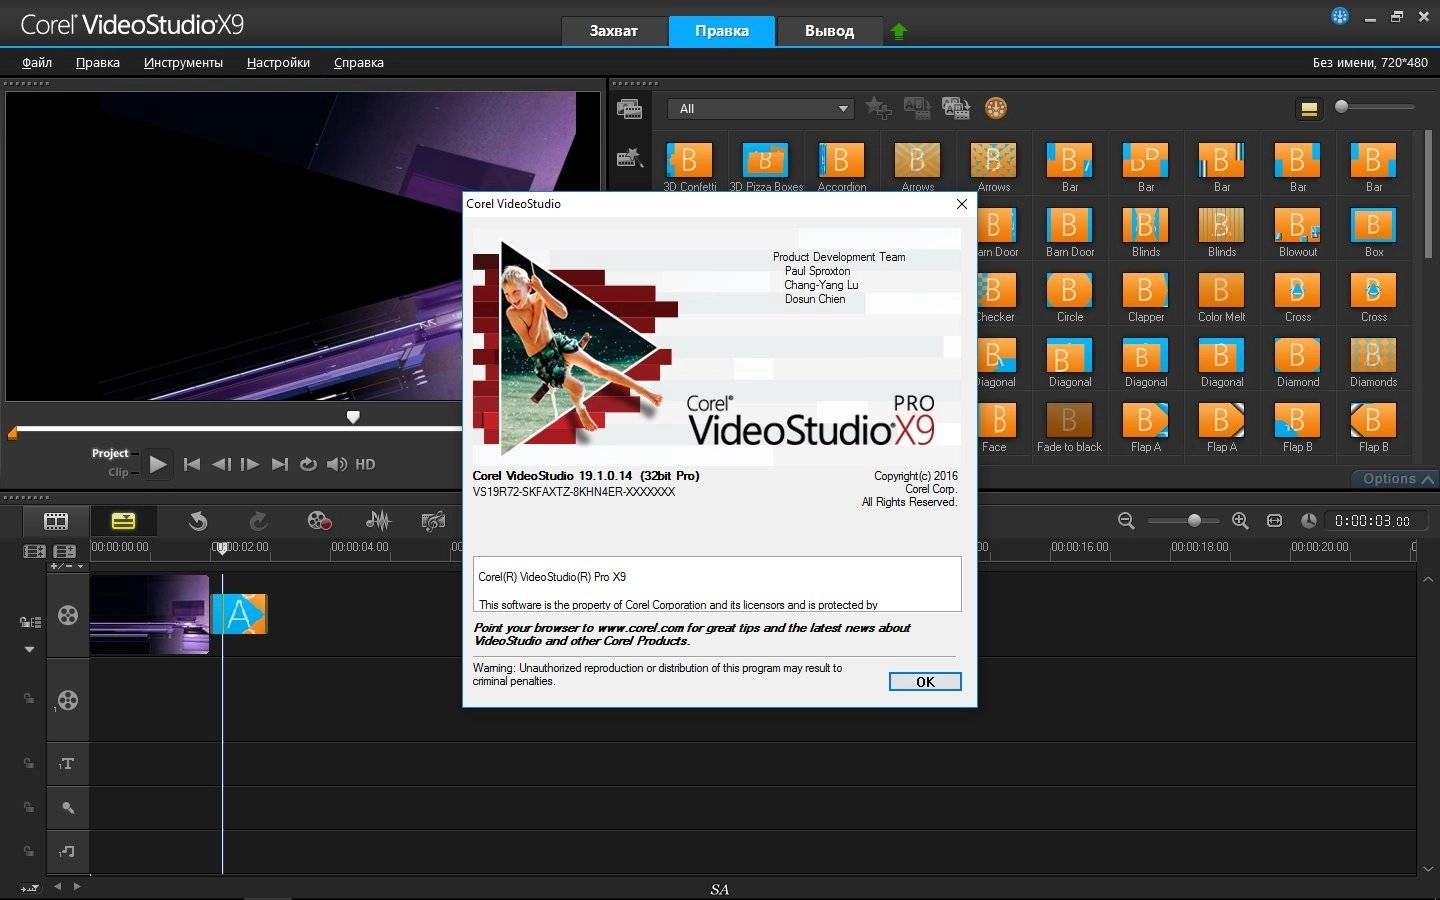Click the scroll-right arrow under the track headers

(x=77, y=886)
